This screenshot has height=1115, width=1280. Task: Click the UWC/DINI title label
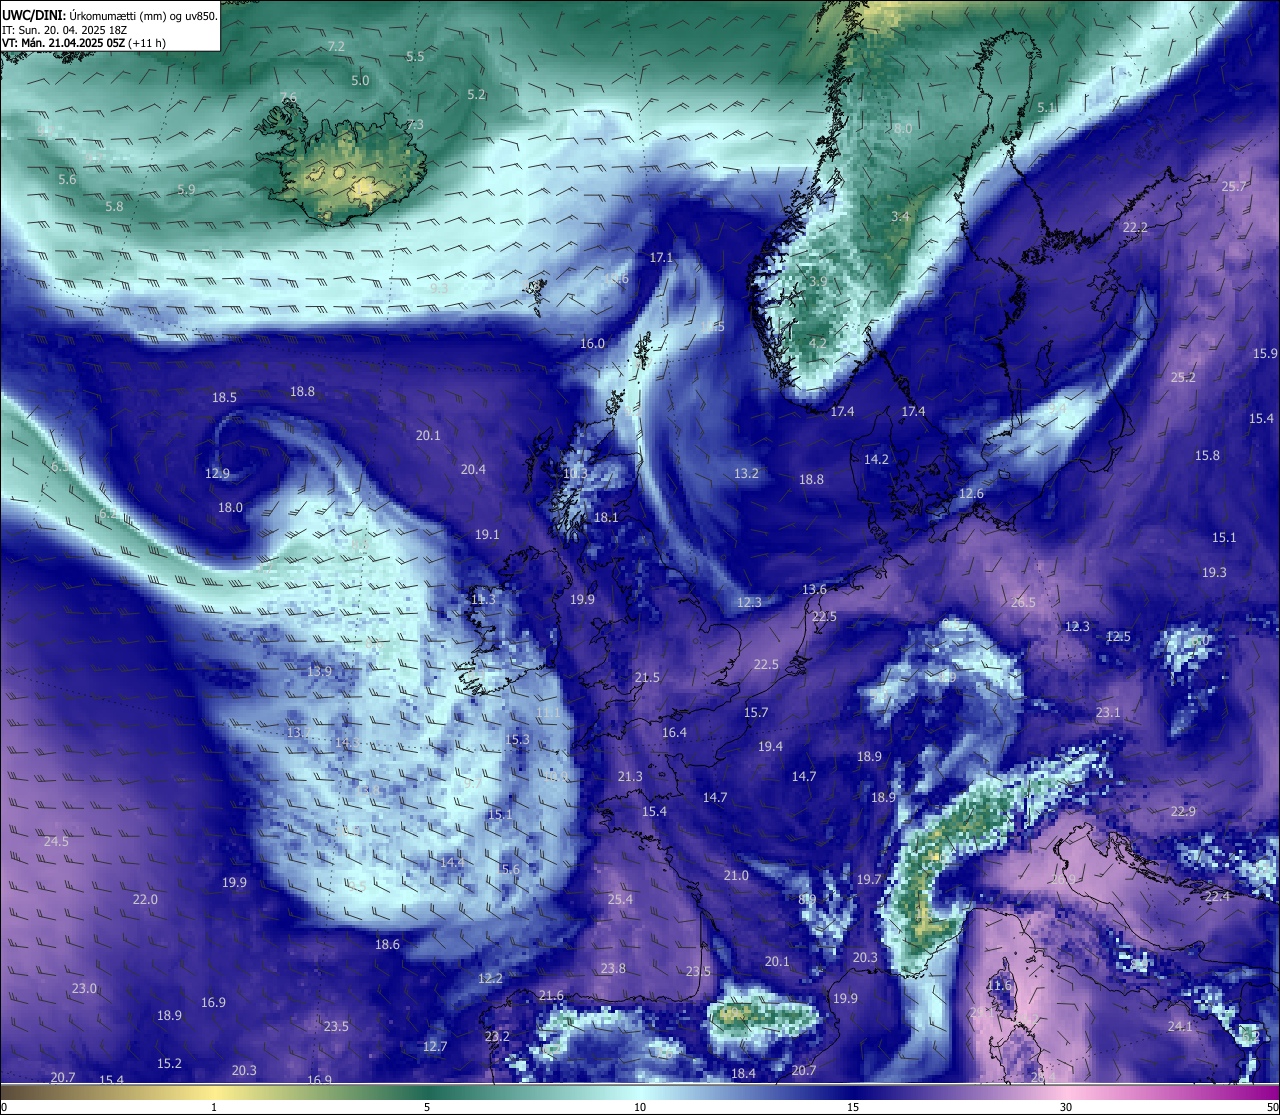[x=34, y=15]
